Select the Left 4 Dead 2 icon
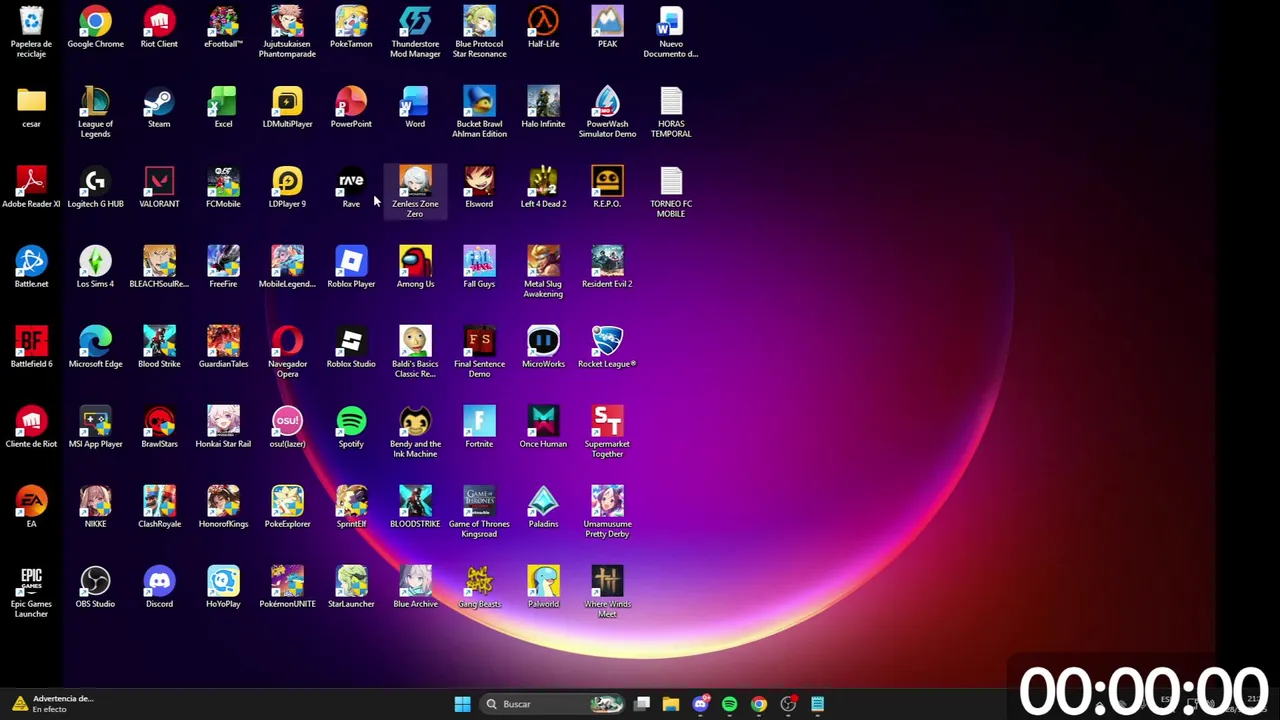This screenshot has width=1280, height=720. click(543, 187)
